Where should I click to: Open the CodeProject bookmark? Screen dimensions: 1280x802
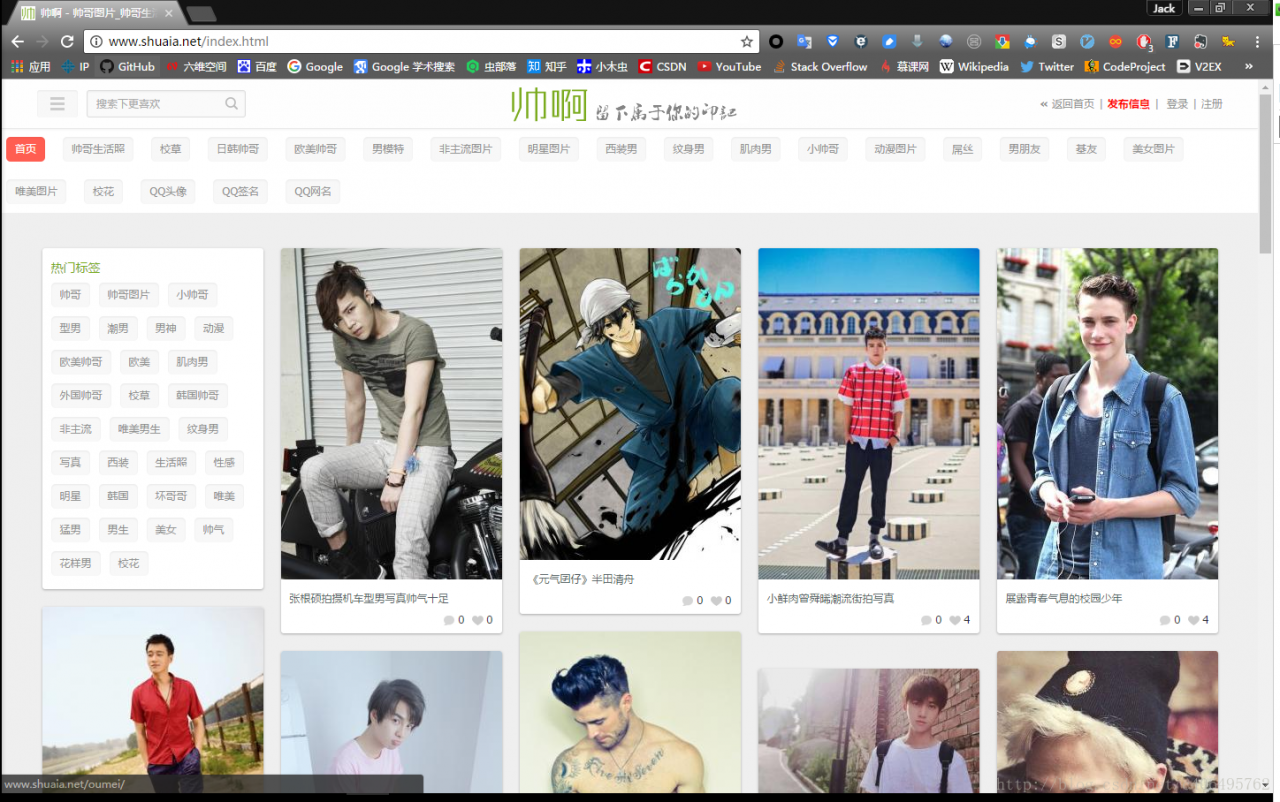pos(1125,67)
